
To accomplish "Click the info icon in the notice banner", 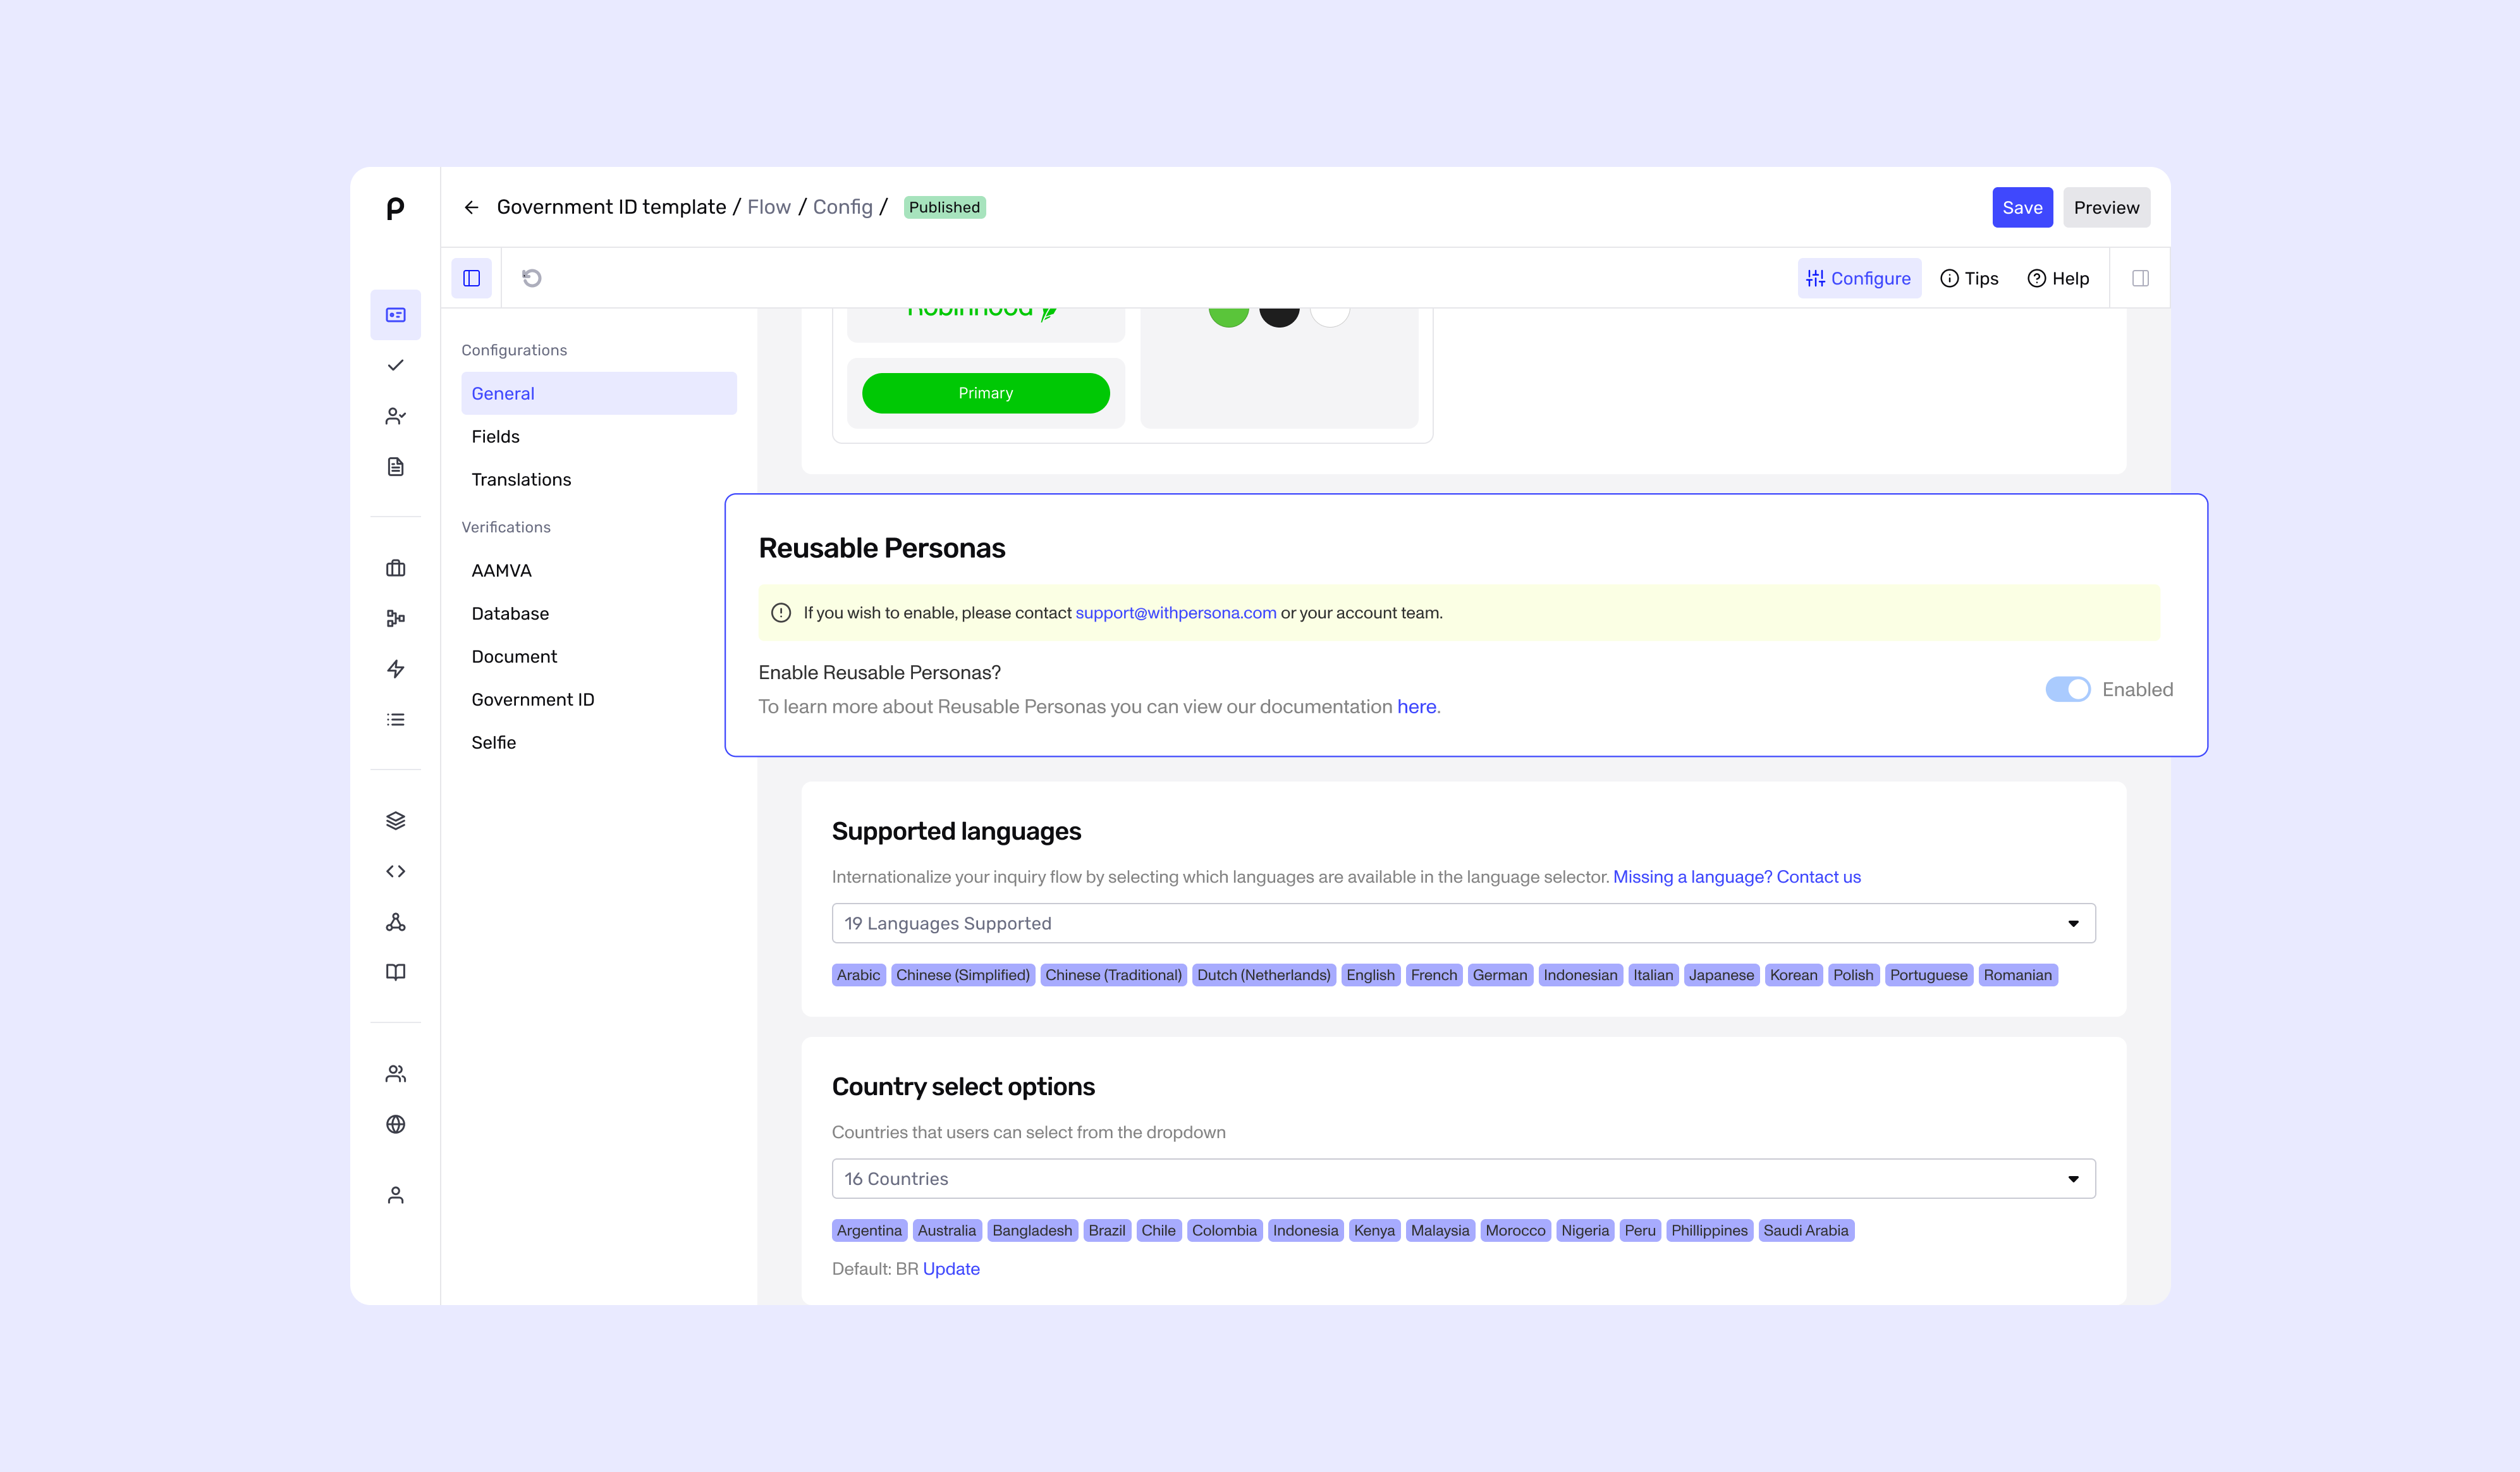I will 781,613.
